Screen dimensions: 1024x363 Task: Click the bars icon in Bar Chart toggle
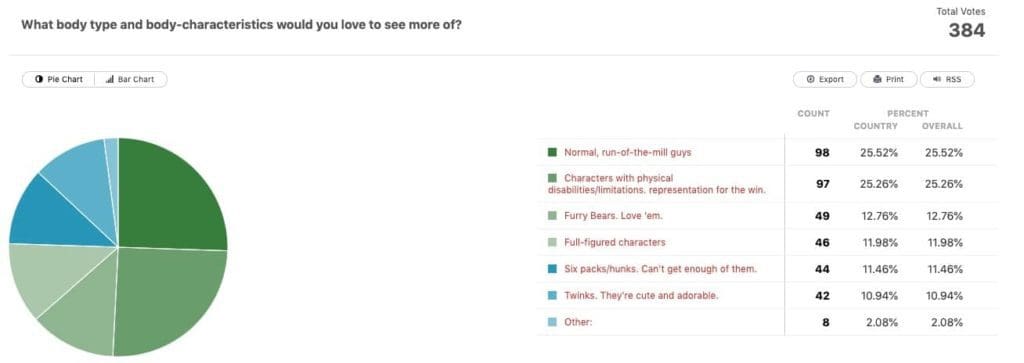click(110, 79)
